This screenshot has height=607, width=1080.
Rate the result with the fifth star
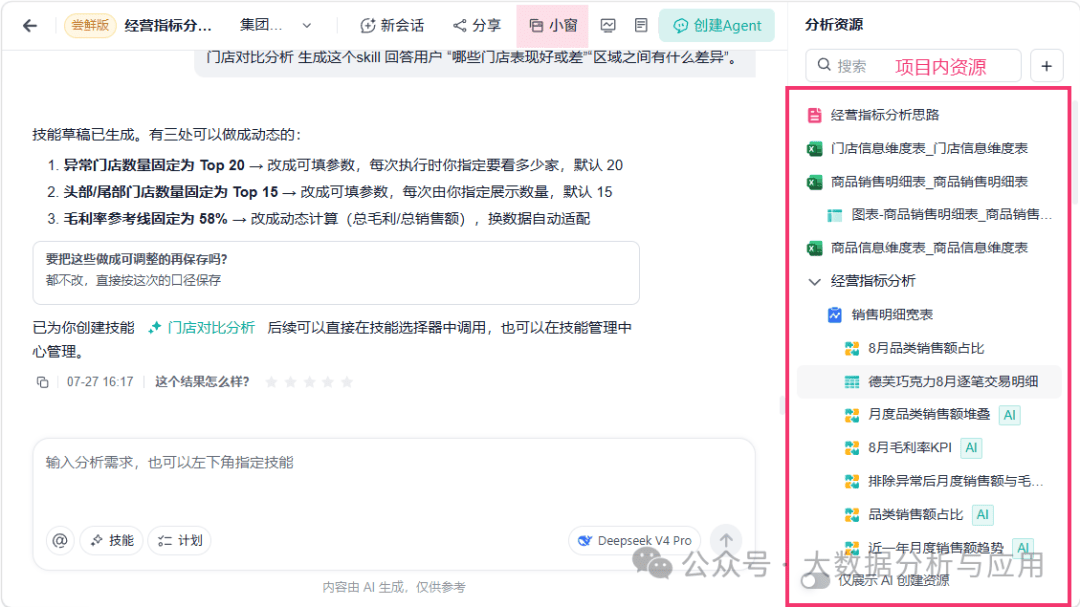click(x=347, y=382)
